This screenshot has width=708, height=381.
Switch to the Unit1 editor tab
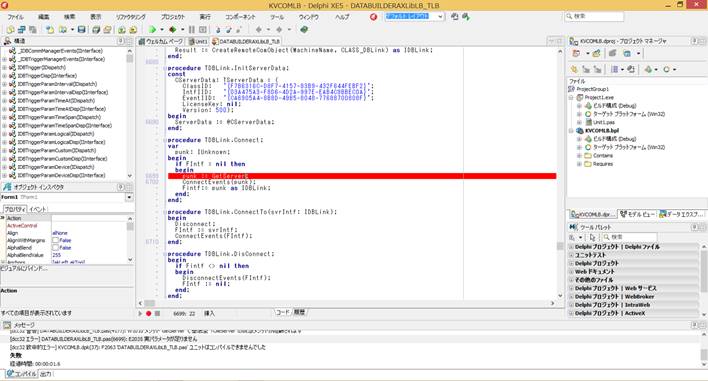(198, 41)
